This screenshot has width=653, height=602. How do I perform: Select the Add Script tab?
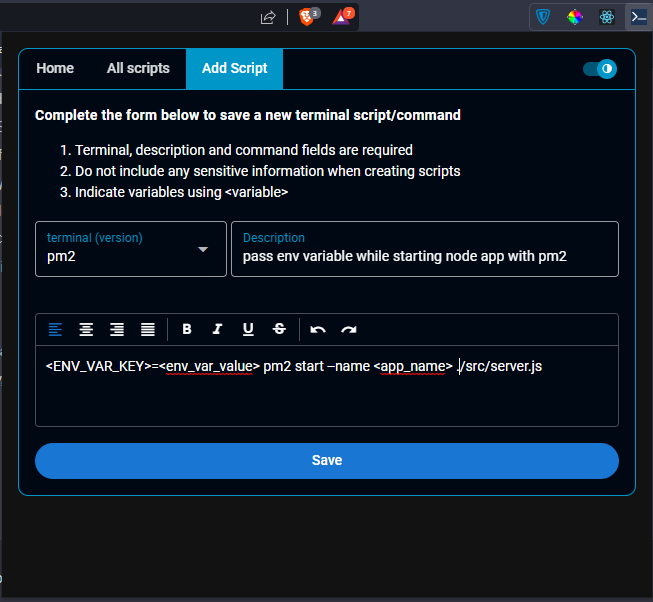[x=234, y=68]
